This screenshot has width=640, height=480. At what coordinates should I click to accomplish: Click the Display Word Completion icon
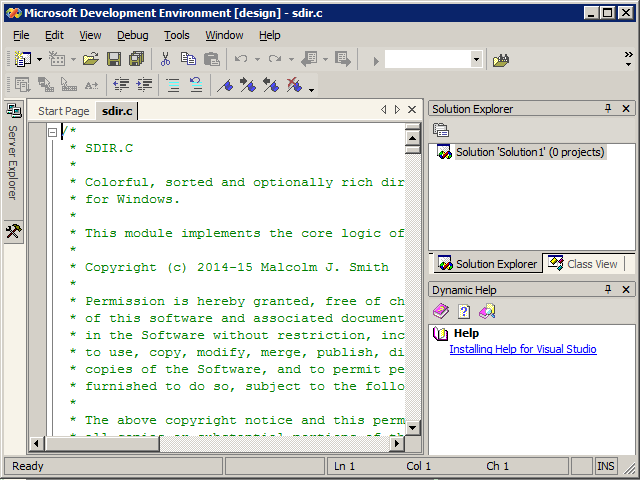pos(91,85)
